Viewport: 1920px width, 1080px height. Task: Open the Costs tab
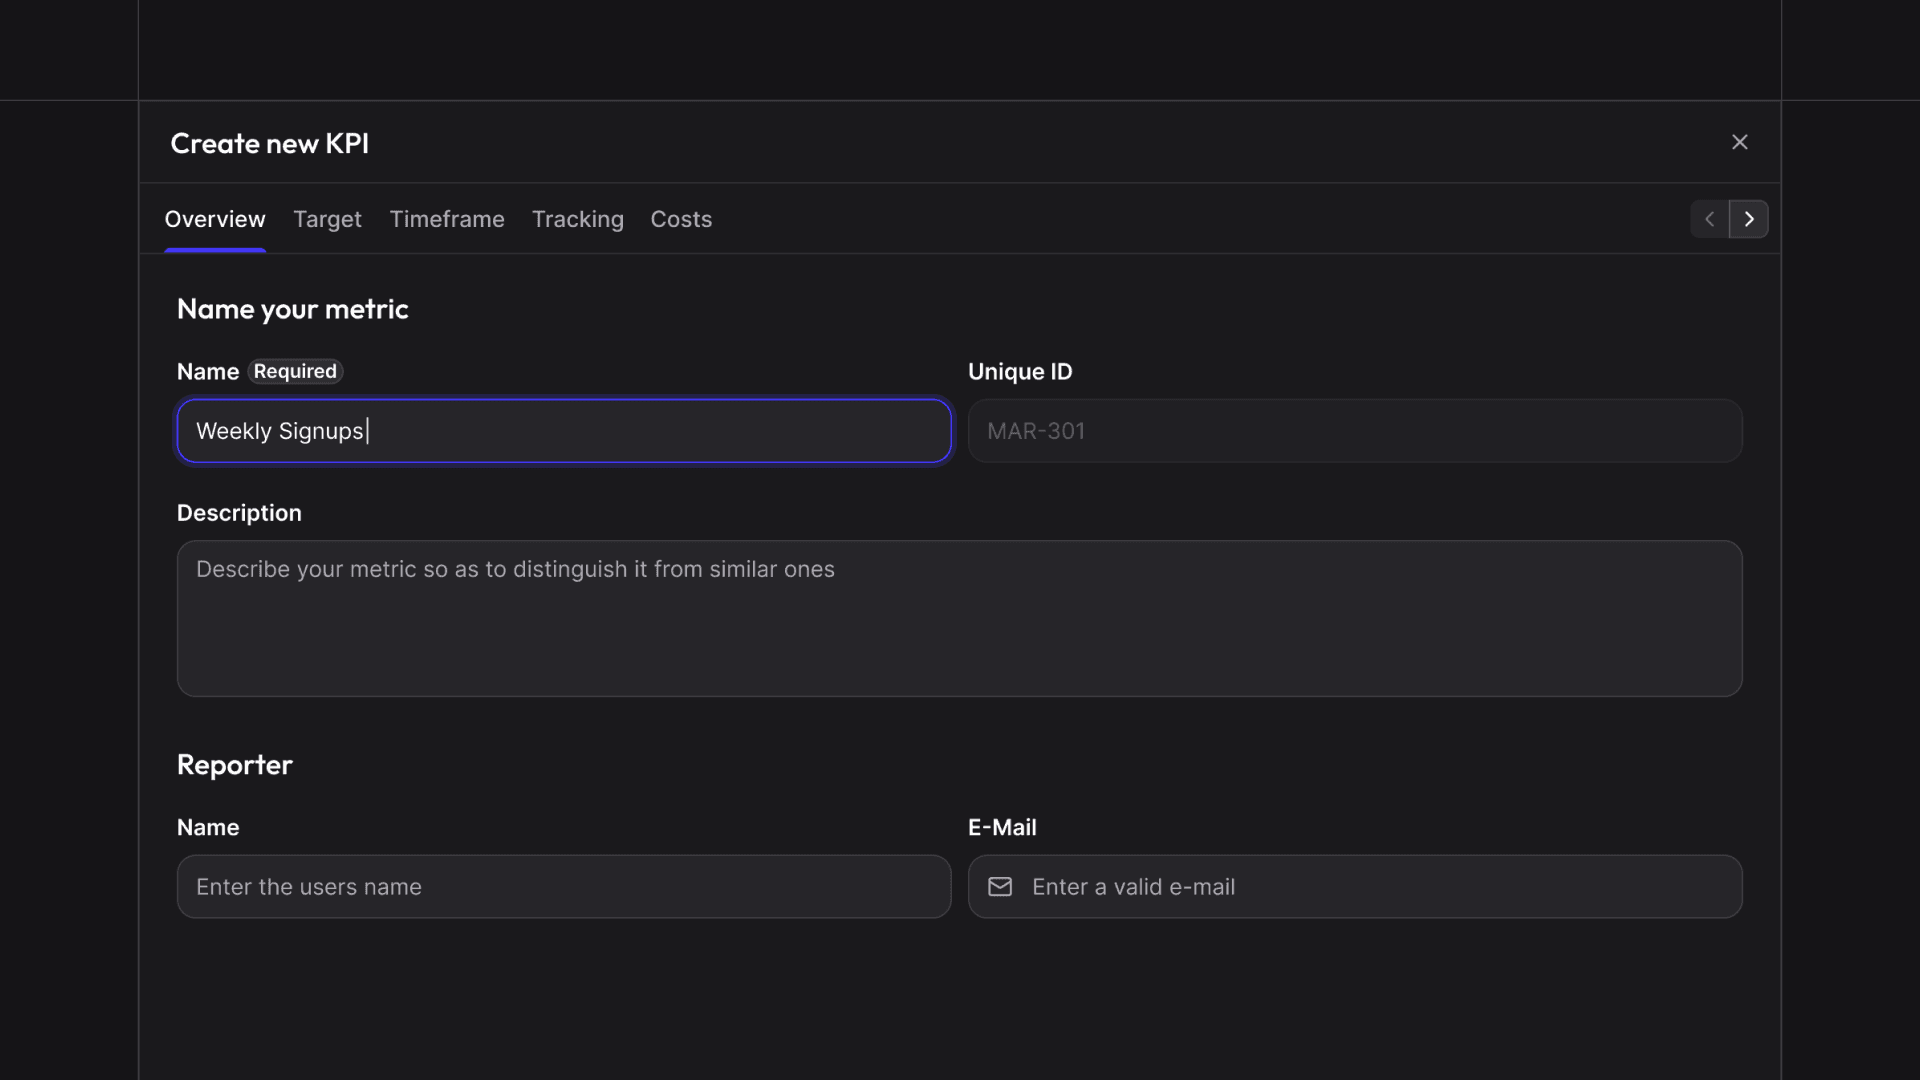click(681, 219)
